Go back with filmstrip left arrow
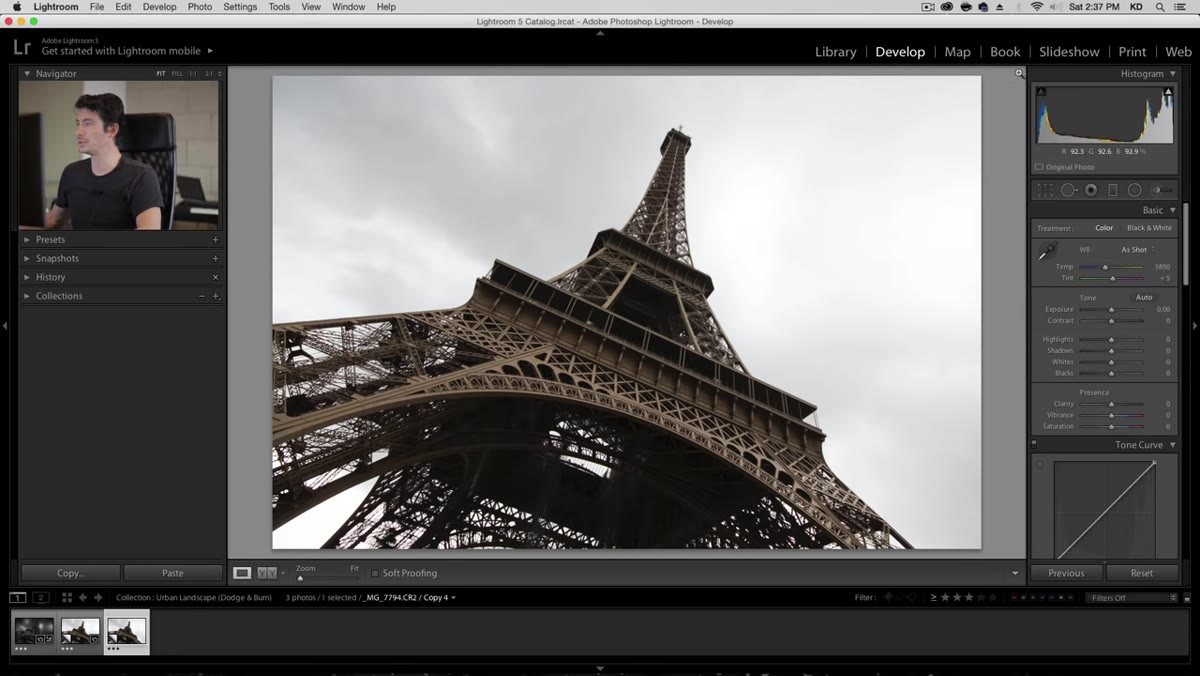This screenshot has width=1200, height=676. click(x=83, y=597)
